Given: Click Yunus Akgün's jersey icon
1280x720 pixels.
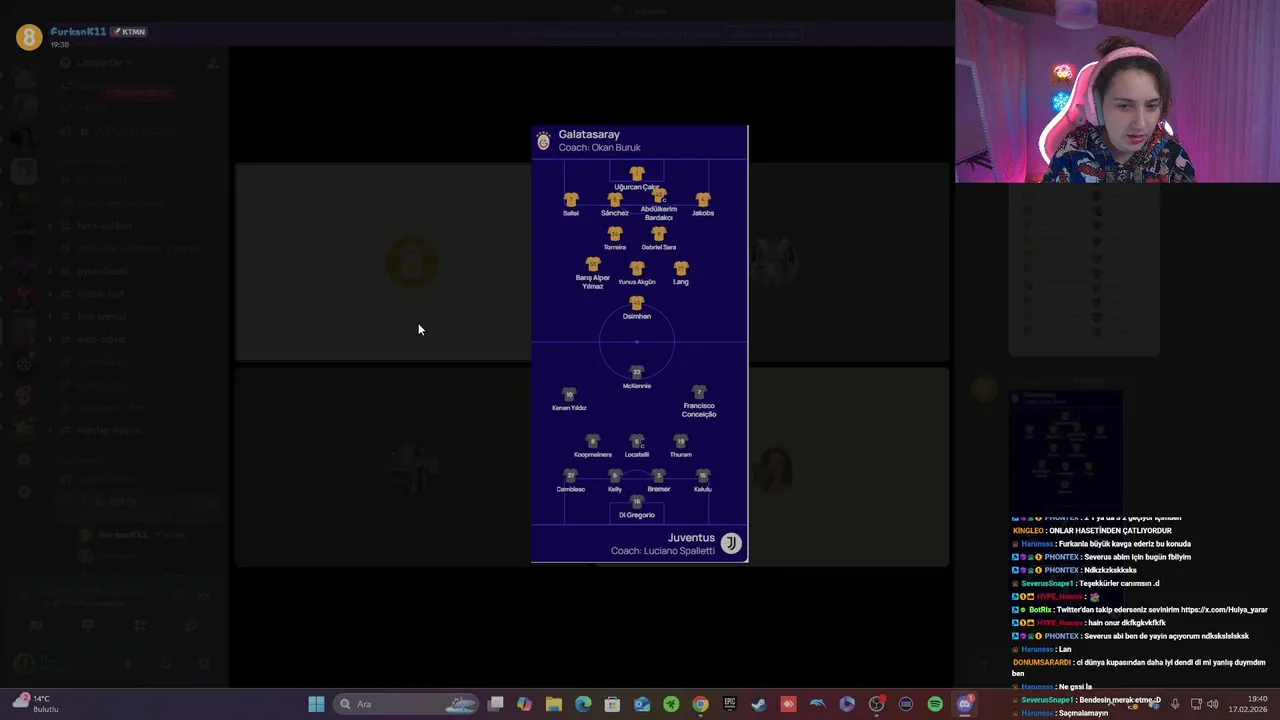Looking at the screenshot, I should 637,268.
